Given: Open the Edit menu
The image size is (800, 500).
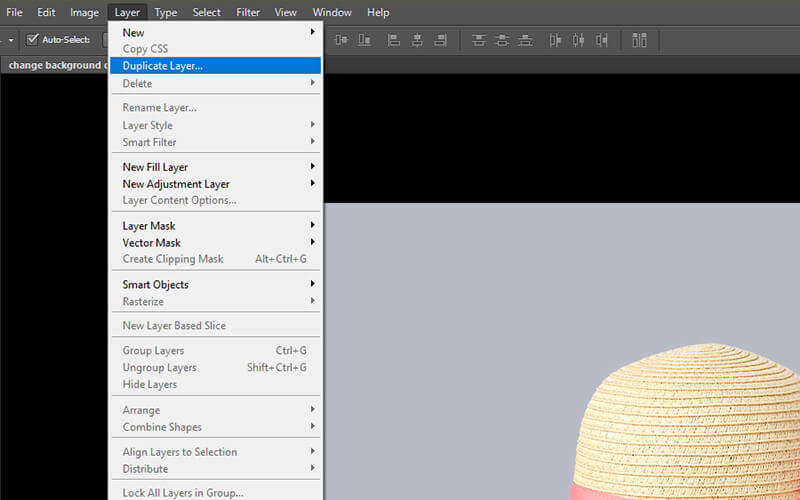Looking at the screenshot, I should click(x=46, y=12).
